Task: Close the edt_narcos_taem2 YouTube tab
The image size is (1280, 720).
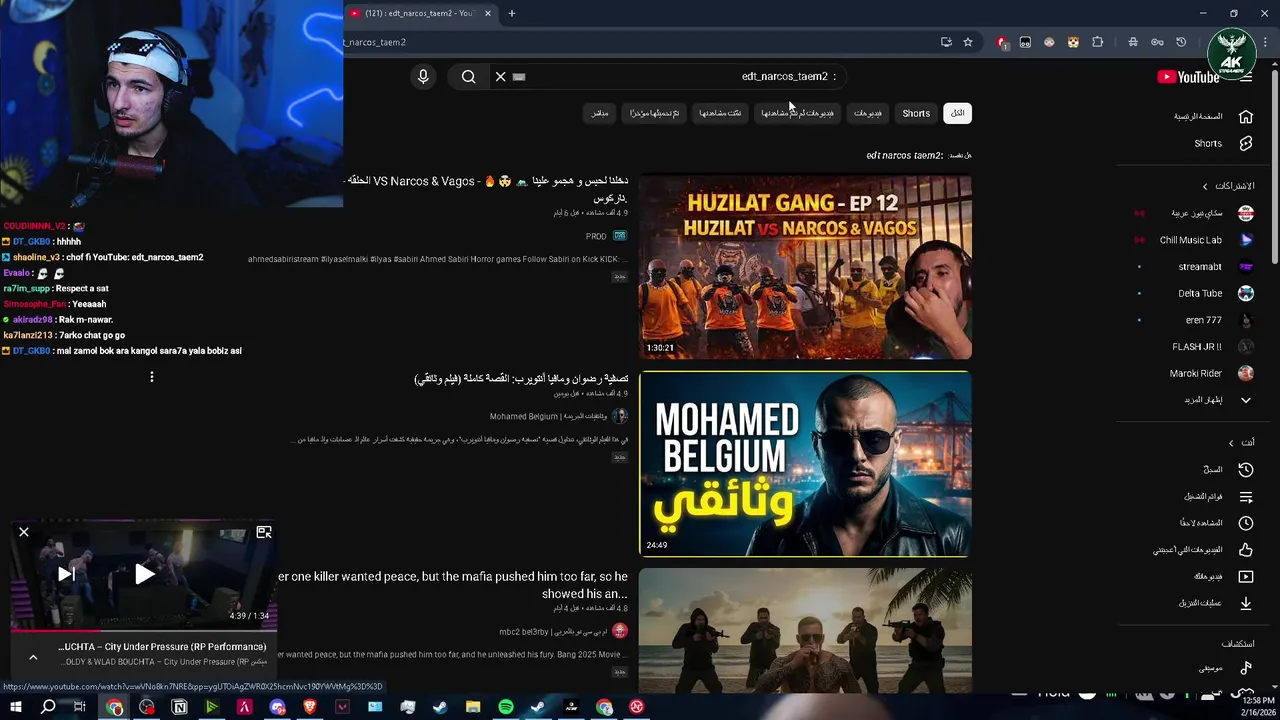Action: click(488, 13)
